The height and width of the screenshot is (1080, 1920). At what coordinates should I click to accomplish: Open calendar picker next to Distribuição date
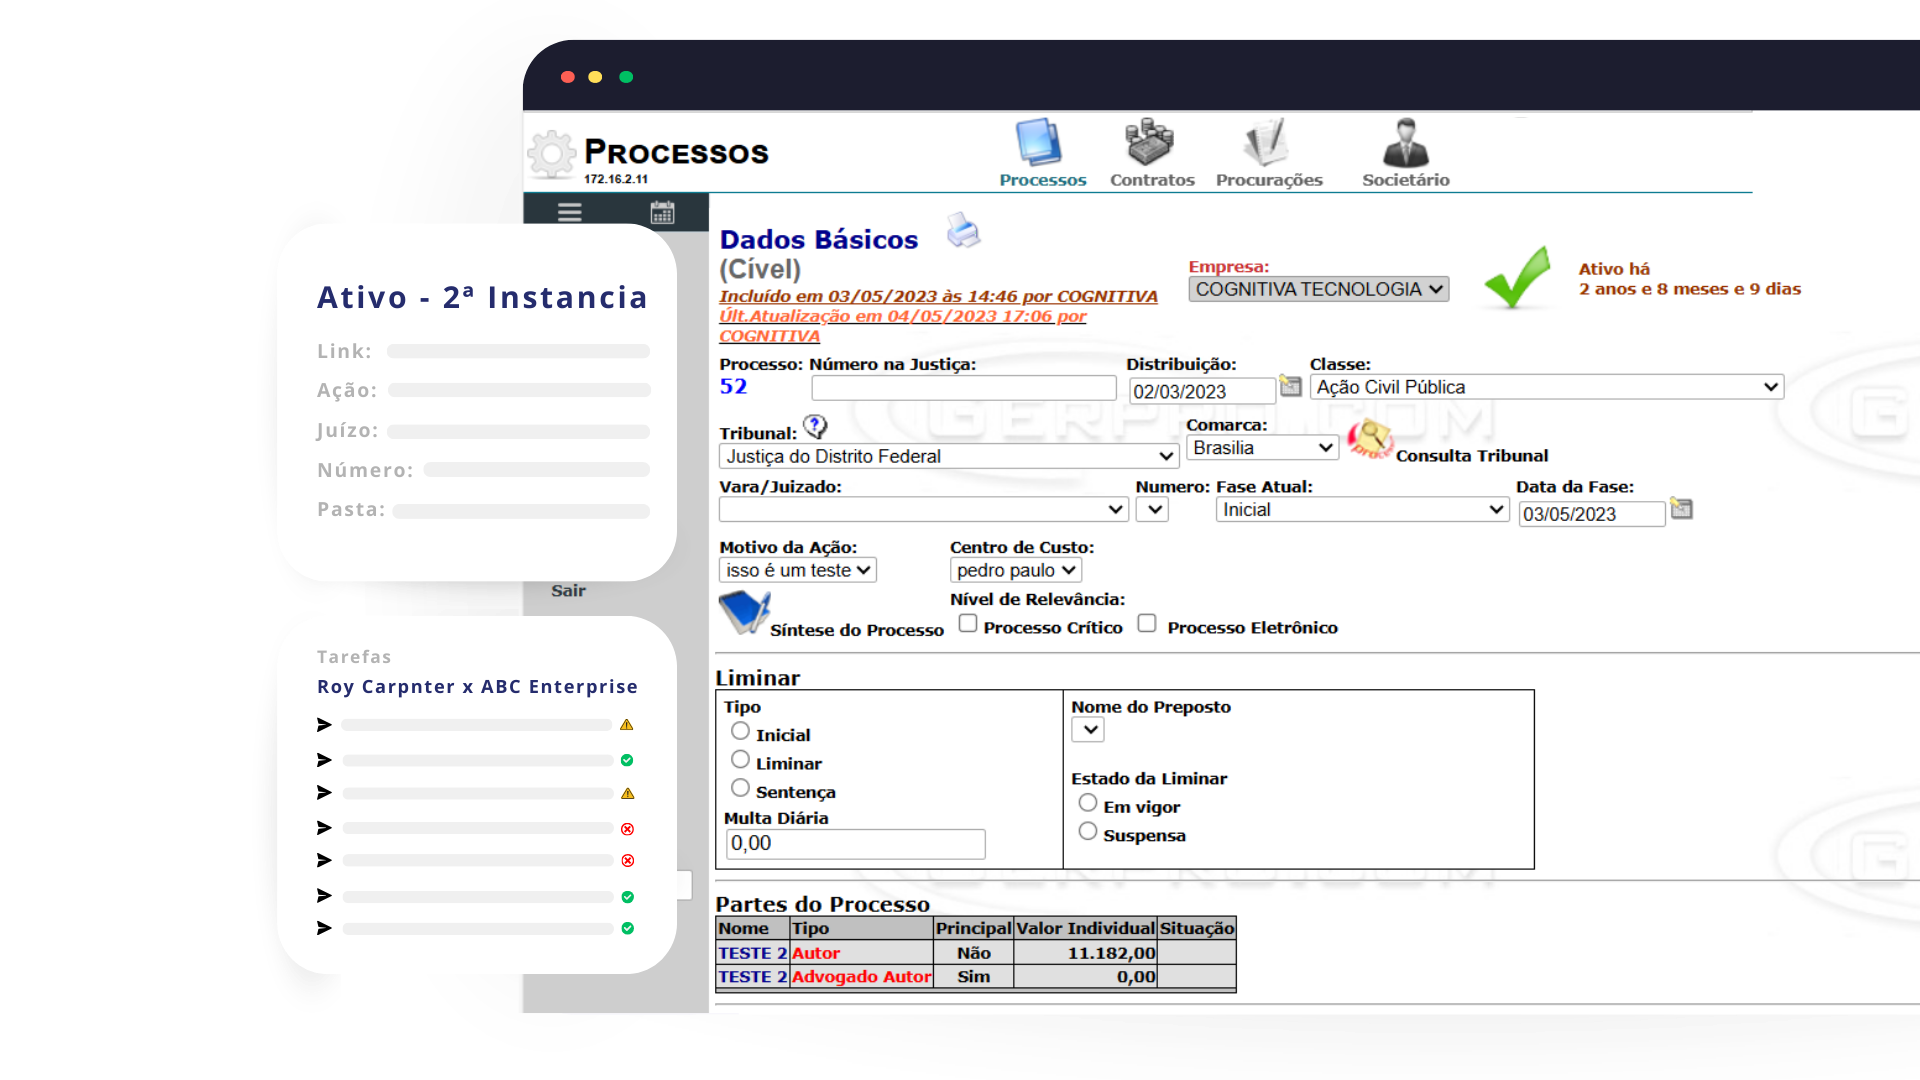(x=1291, y=386)
